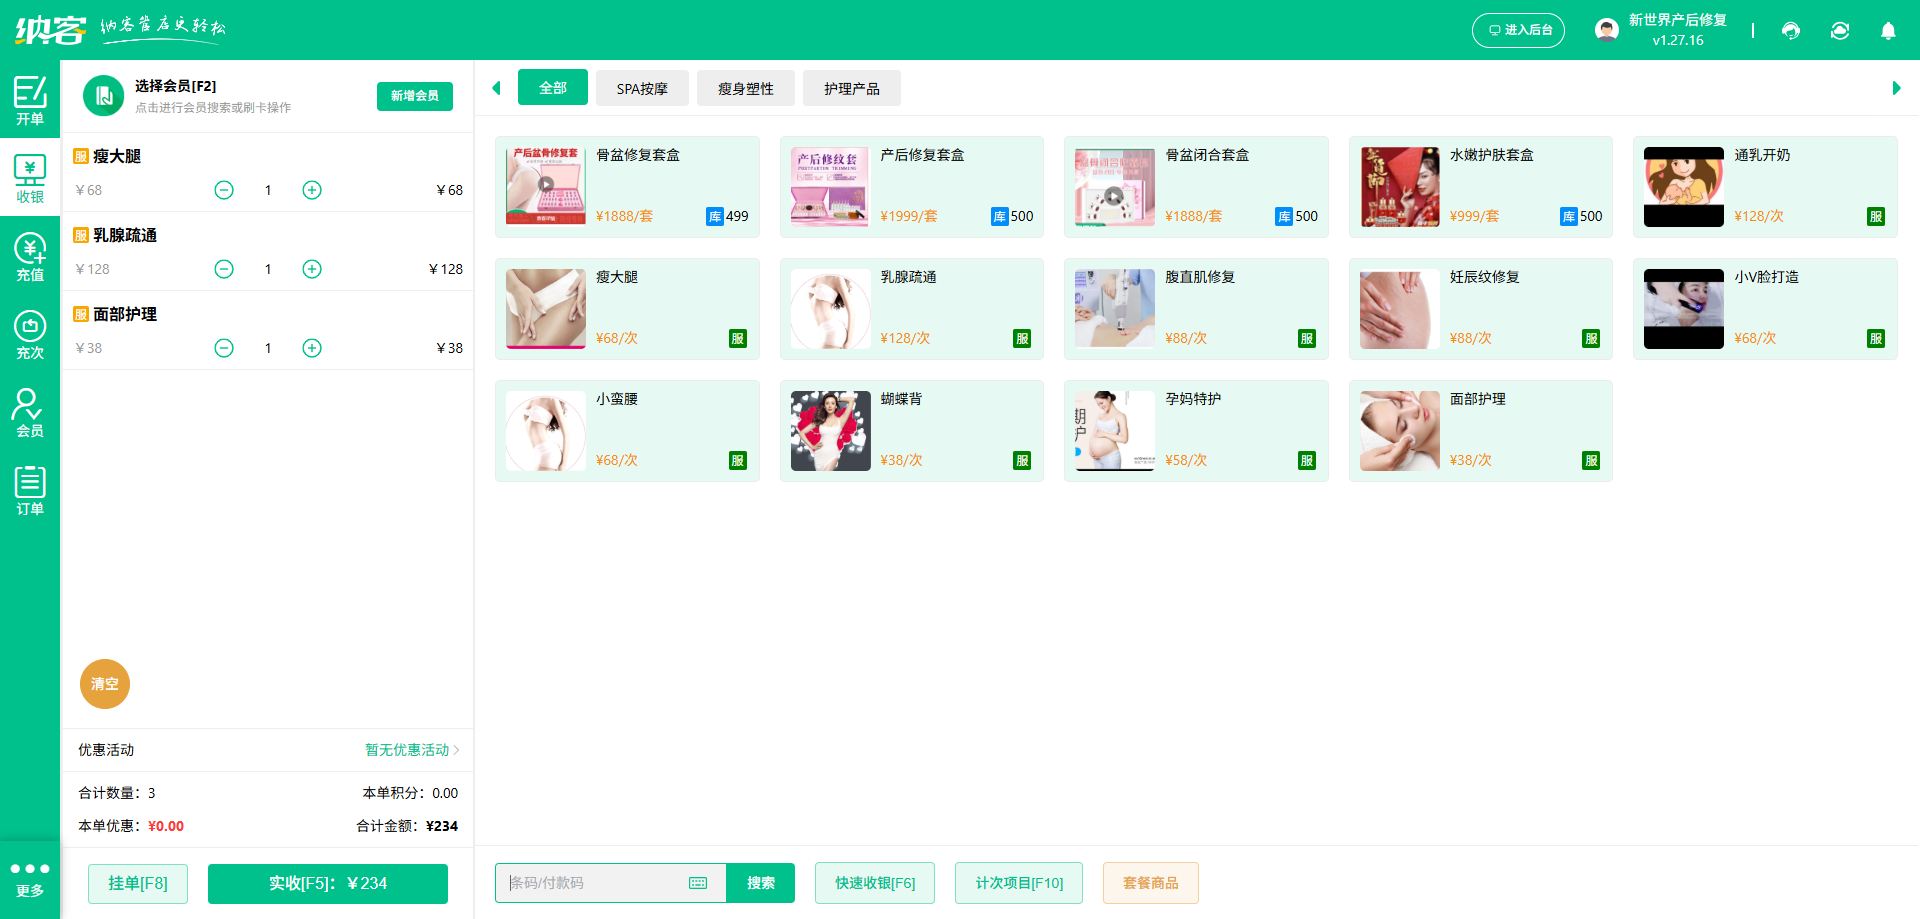Click the right category scroll arrow
The image size is (1920, 919).
(1897, 87)
